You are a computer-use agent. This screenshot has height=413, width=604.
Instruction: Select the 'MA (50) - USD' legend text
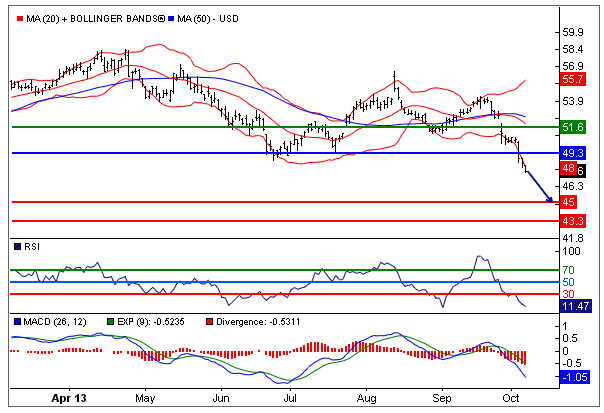coord(208,18)
